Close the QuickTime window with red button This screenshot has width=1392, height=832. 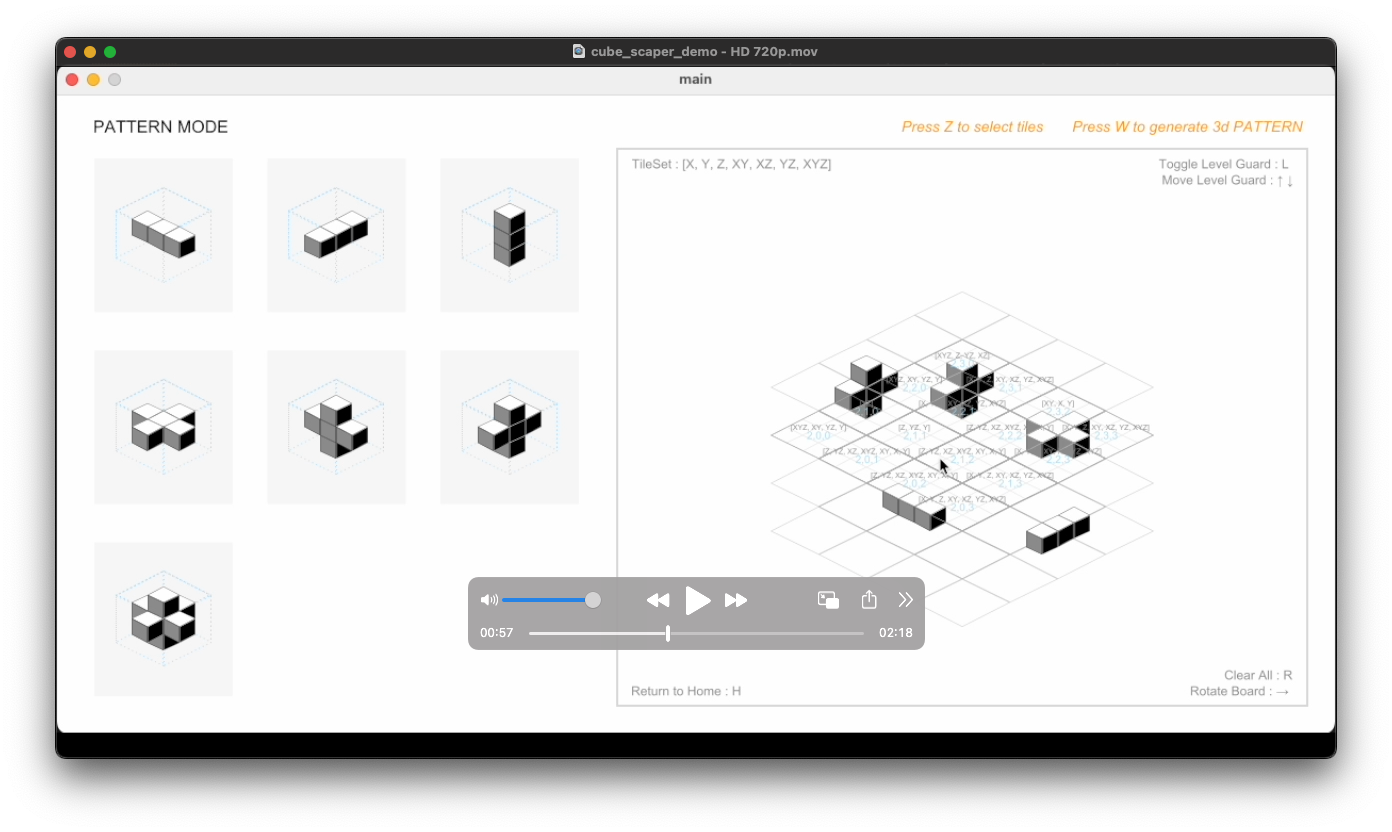coord(70,51)
